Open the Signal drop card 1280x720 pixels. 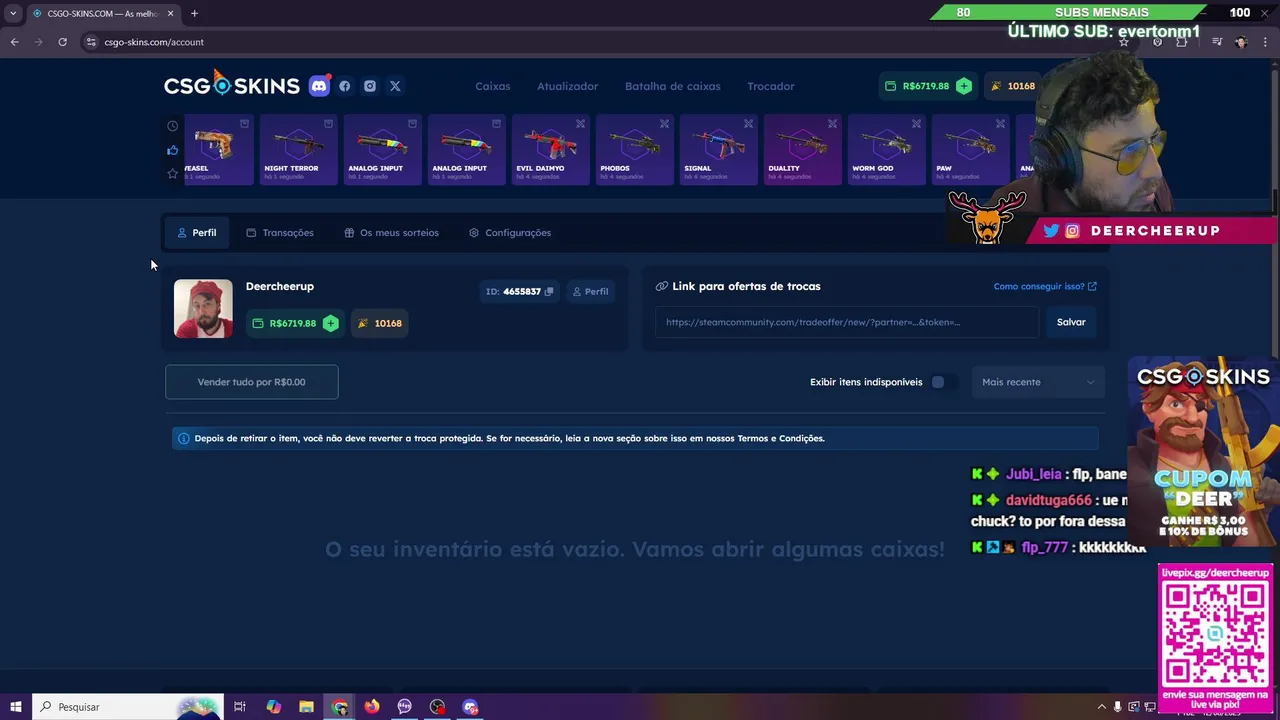[718, 150]
